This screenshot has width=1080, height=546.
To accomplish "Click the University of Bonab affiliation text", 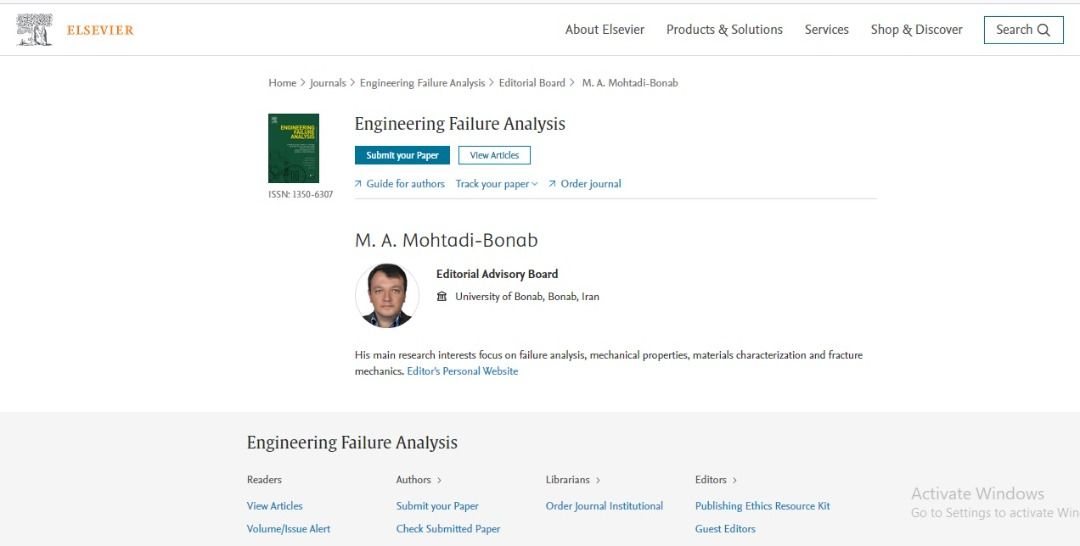I will (x=527, y=296).
